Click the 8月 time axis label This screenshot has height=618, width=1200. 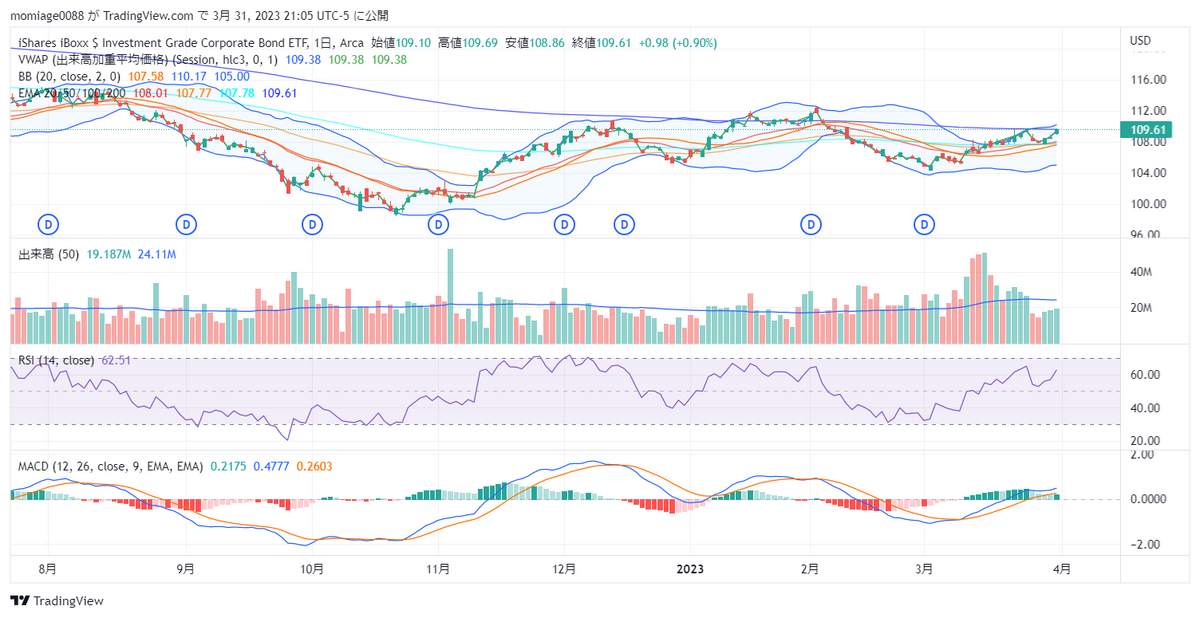point(47,568)
